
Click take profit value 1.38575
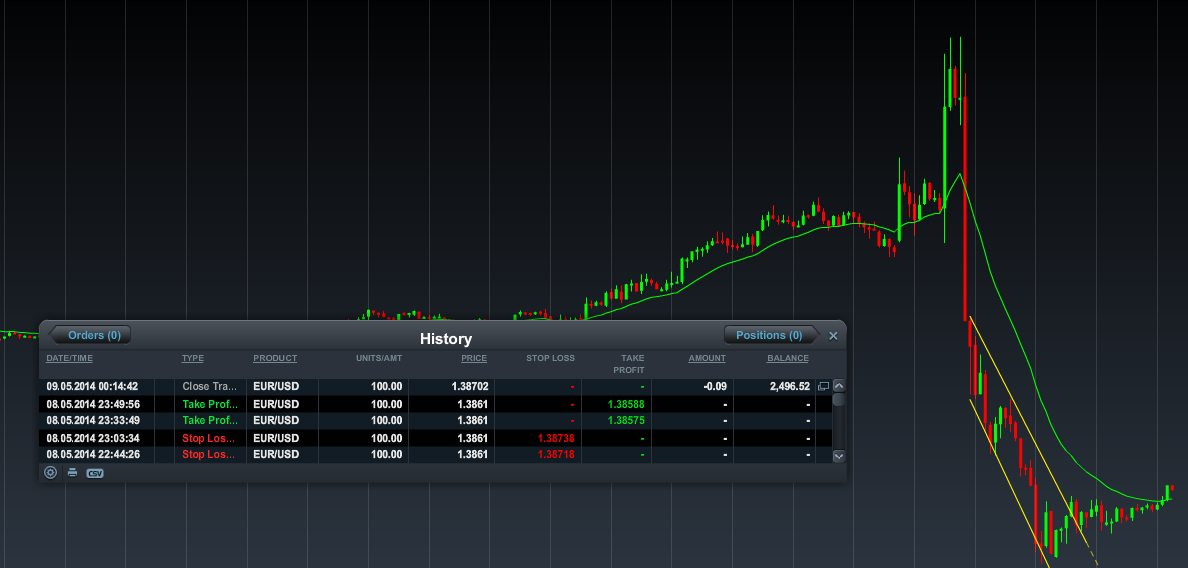pyautogui.click(x=626, y=420)
